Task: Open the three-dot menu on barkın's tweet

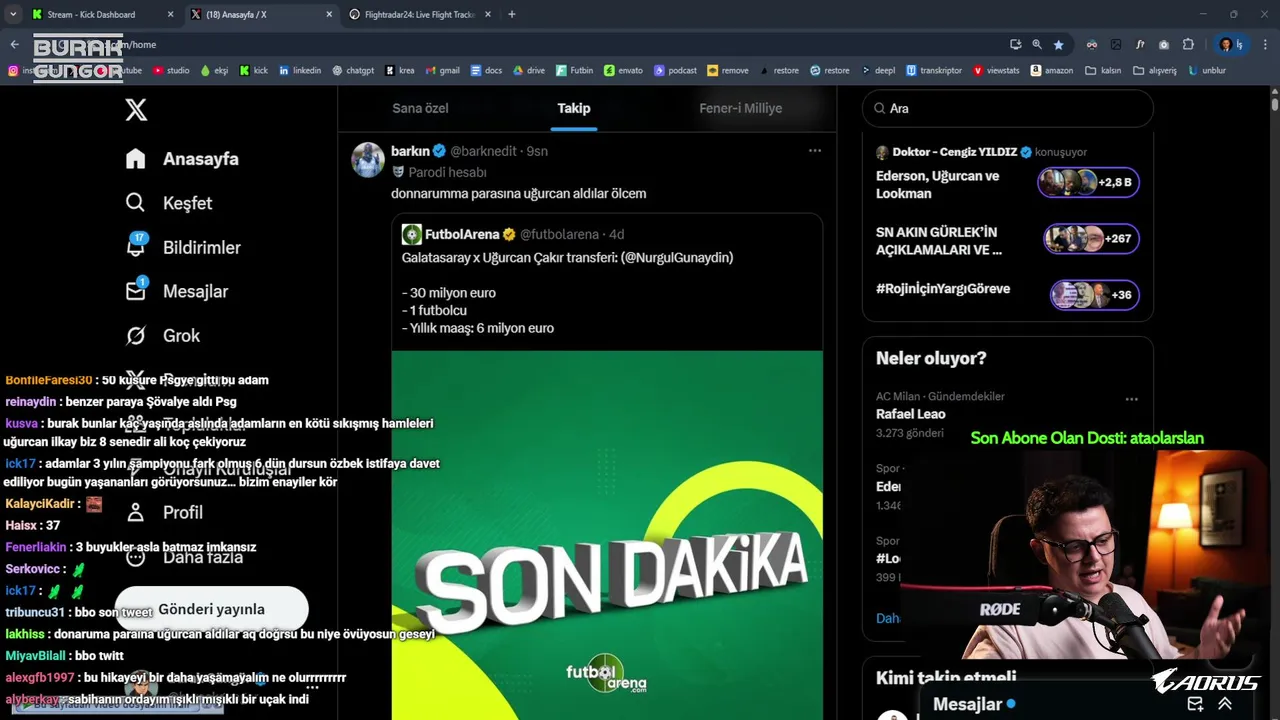Action: tap(815, 151)
